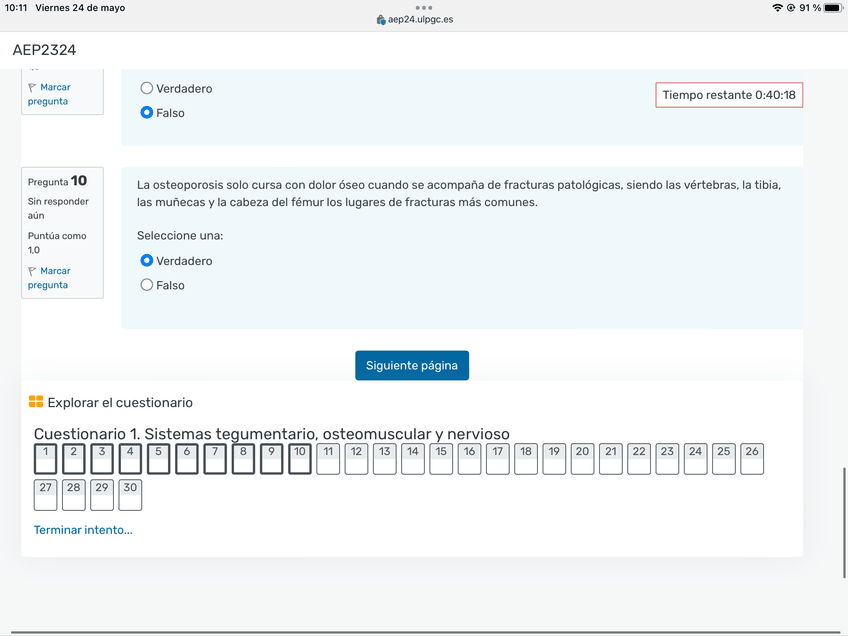Navigate to question 26 box

(x=752, y=459)
